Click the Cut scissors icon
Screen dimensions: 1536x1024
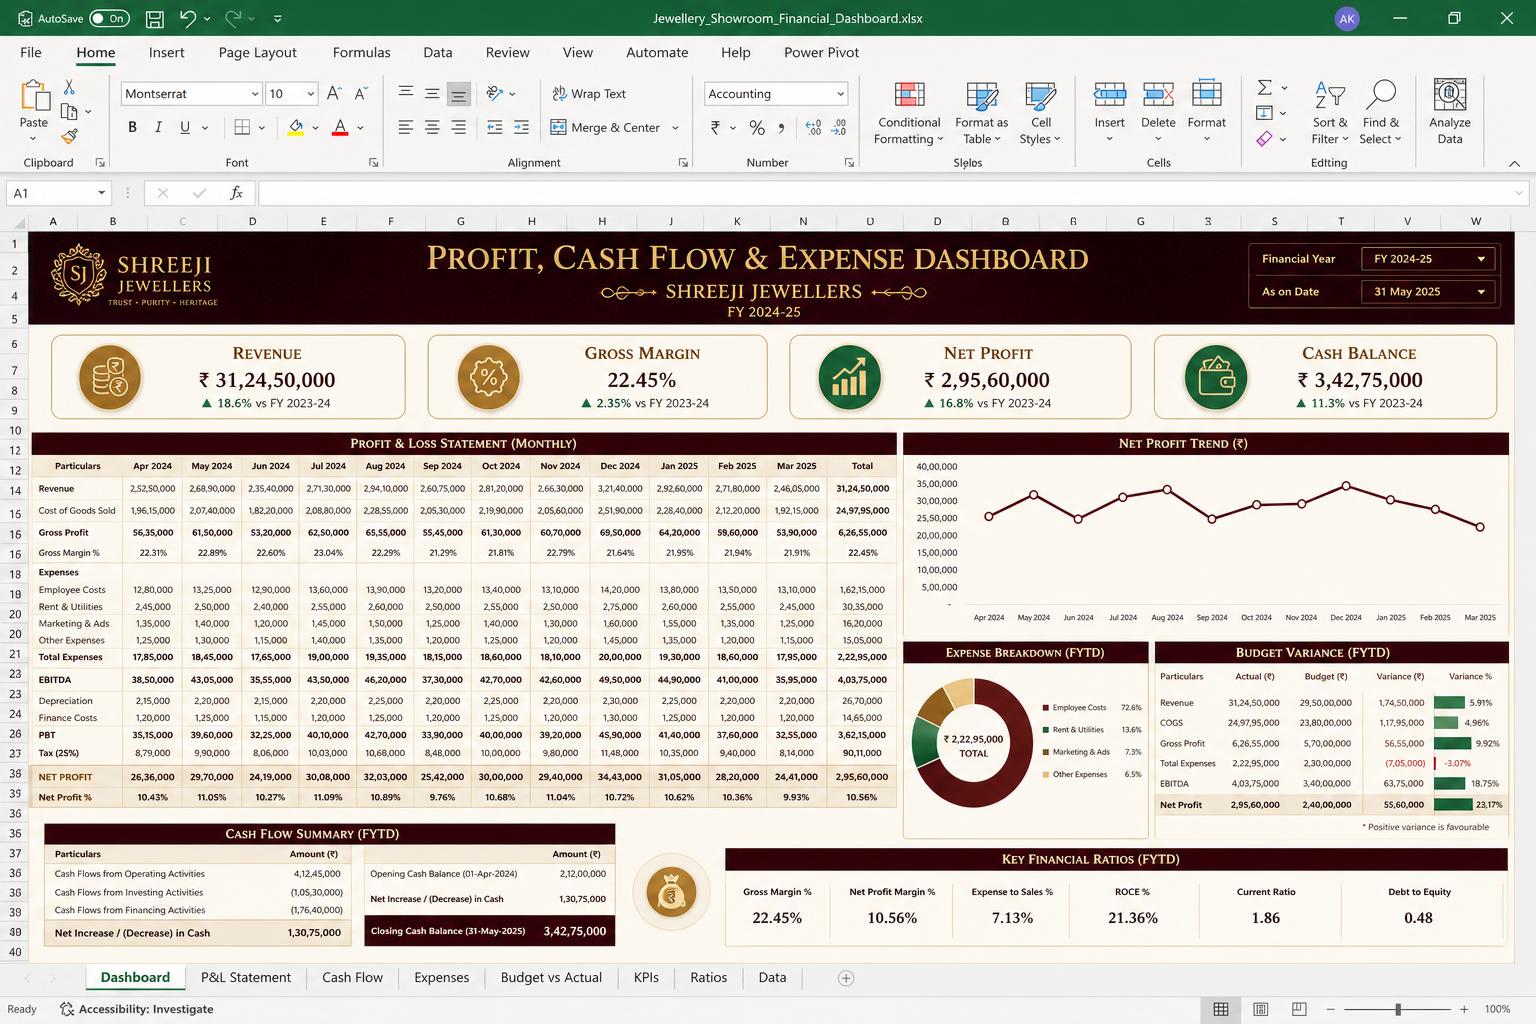[69, 87]
